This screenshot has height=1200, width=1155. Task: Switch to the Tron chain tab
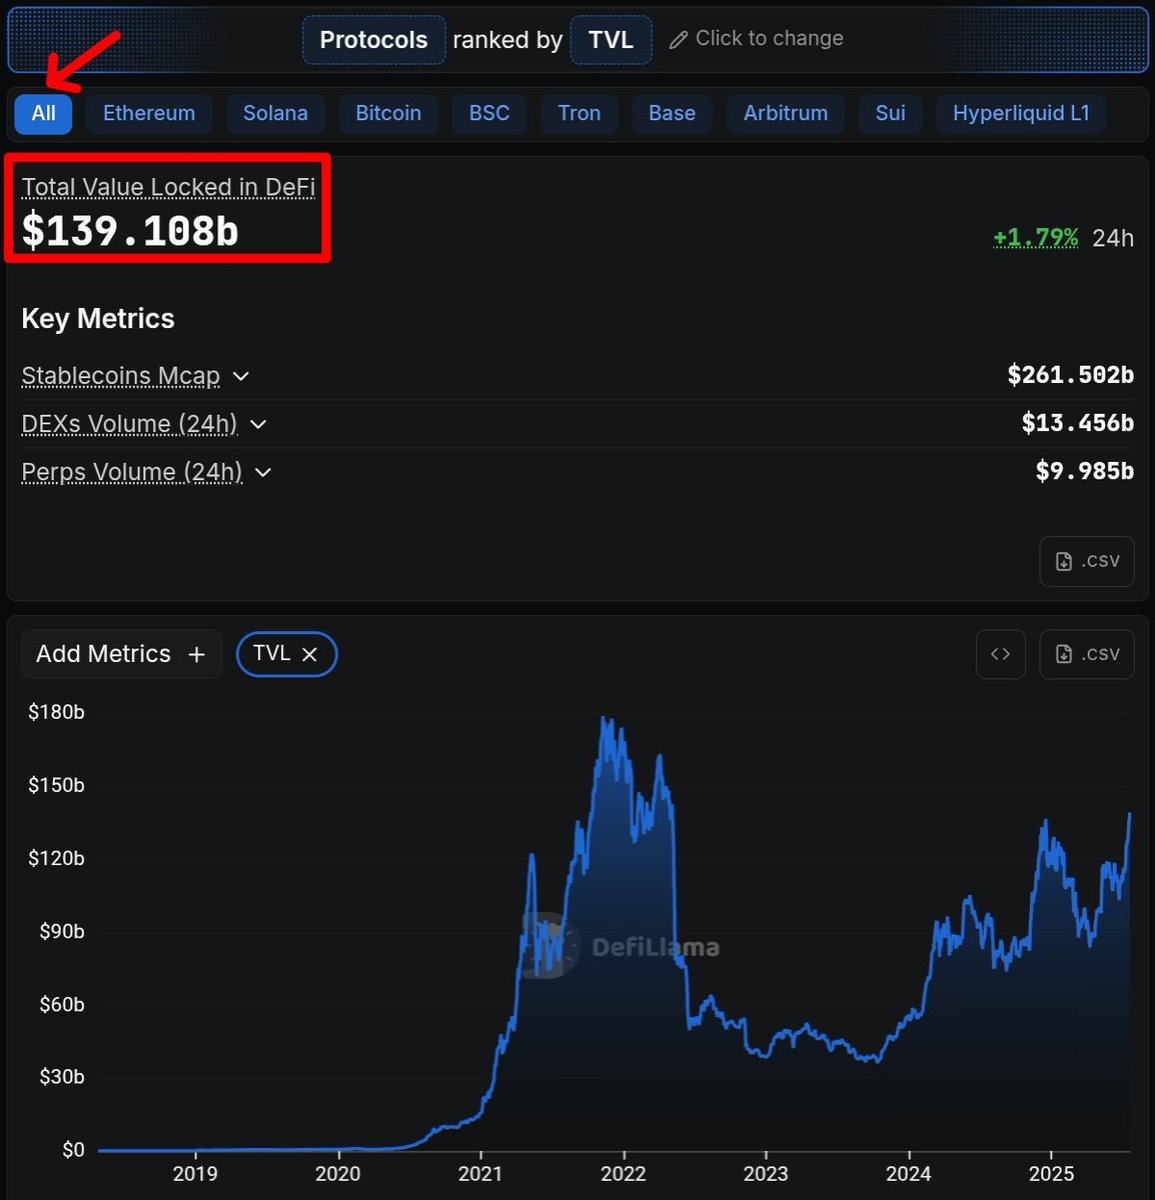pyautogui.click(x=579, y=113)
